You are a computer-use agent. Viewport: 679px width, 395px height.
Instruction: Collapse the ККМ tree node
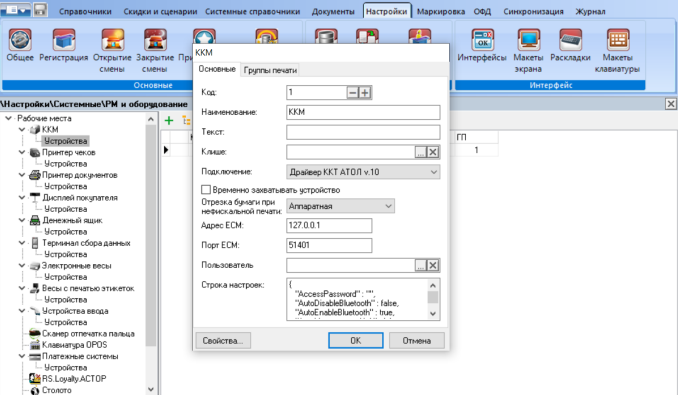(x=22, y=130)
